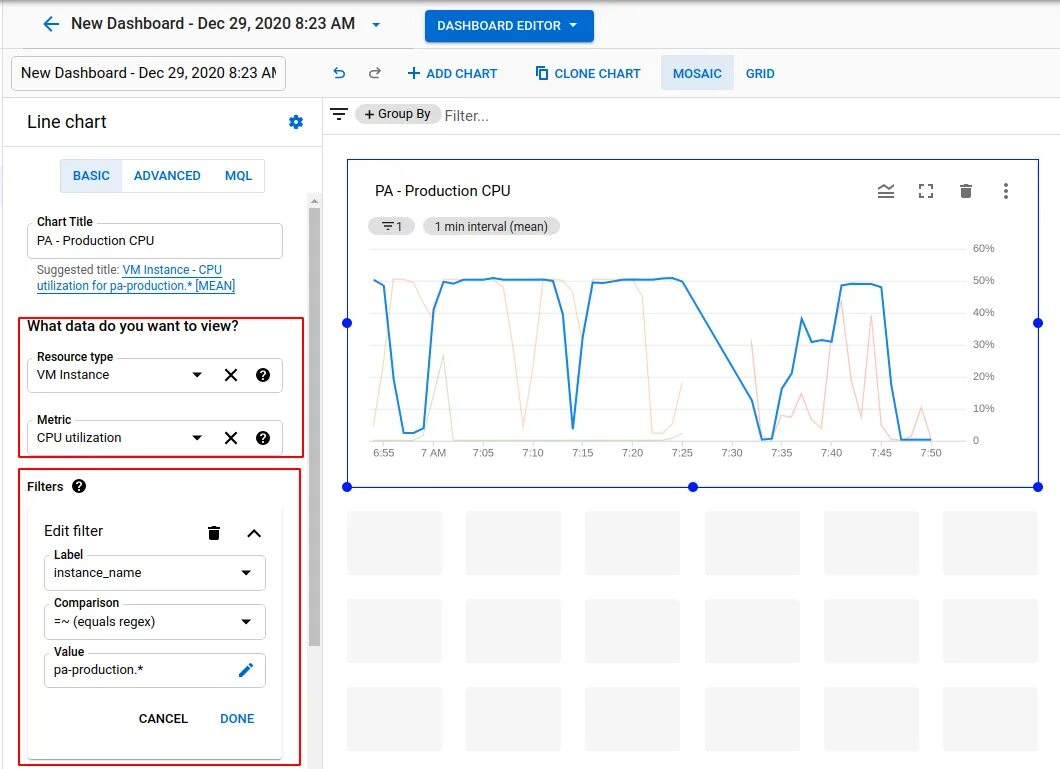Open the Dashboard Editor dropdown button
Image resolution: width=1060 pixels, height=769 pixels.
click(x=509, y=26)
